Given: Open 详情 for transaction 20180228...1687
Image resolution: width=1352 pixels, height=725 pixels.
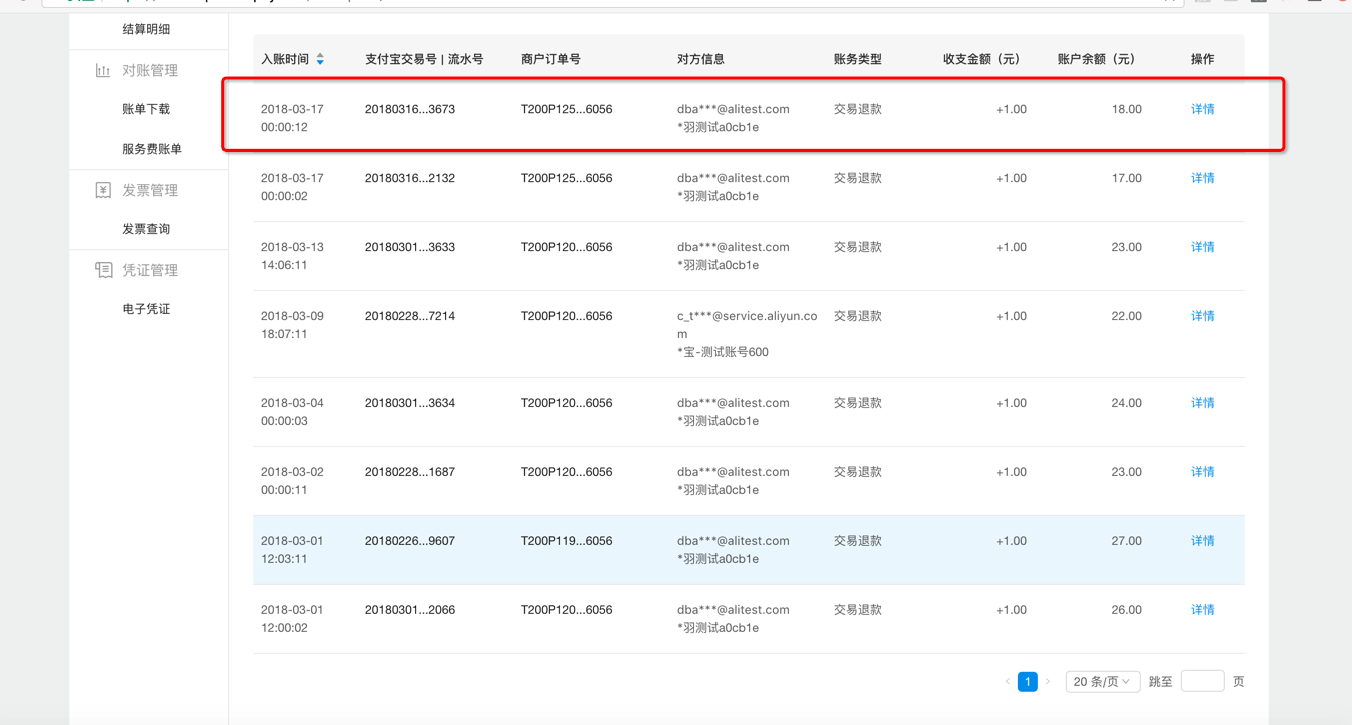Looking at the screenshot, I should (1203, 472).
